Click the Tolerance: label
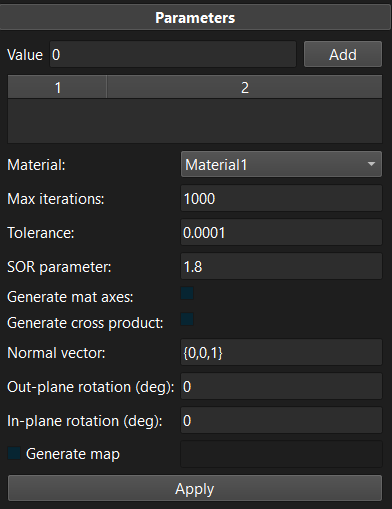 point(41,233)
